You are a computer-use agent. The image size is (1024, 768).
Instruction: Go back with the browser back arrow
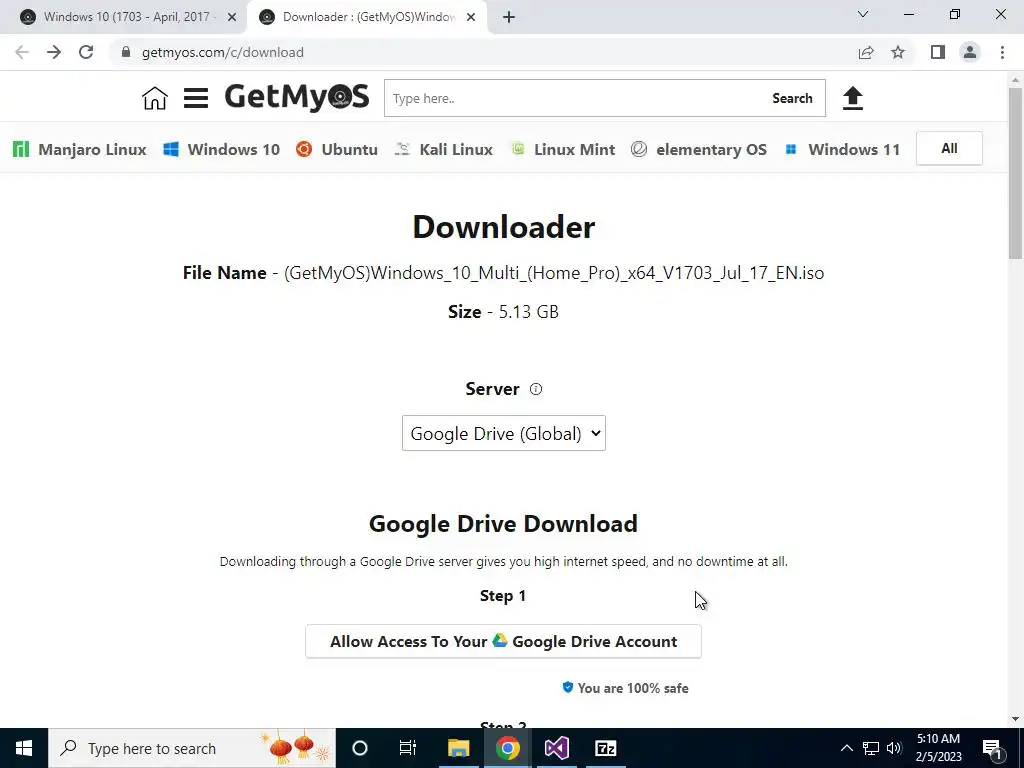tap(22, 52)
